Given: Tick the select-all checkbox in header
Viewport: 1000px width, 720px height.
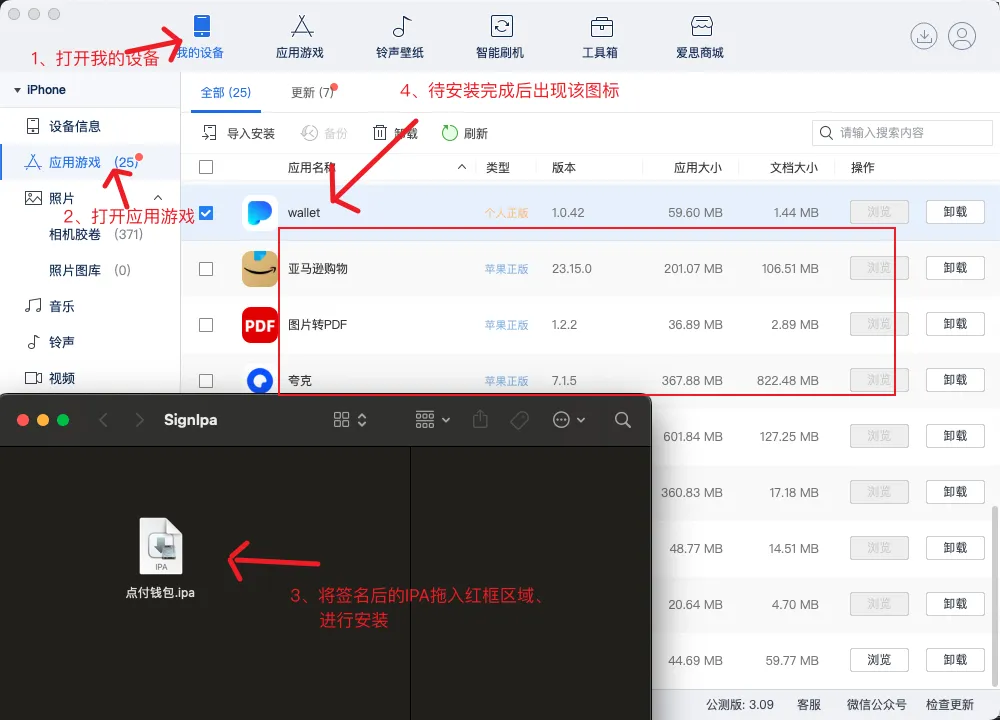Looking at the screenshot, I should (x=206, y=167).
